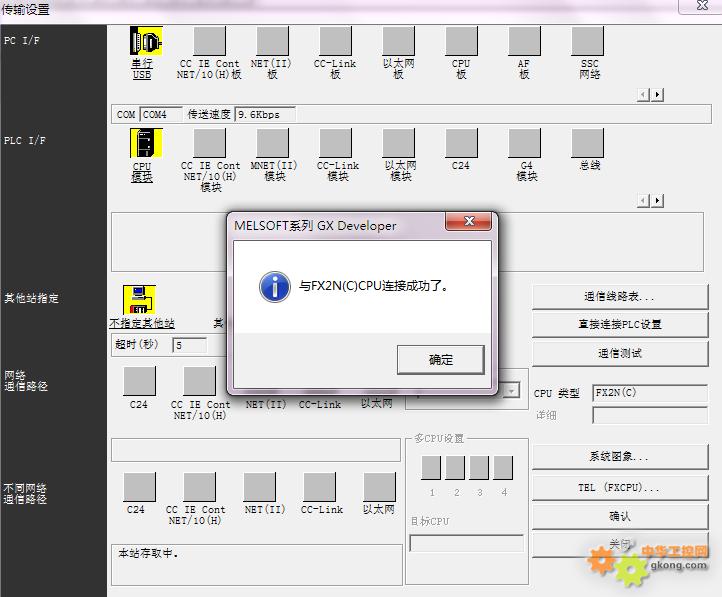Choose multi-CPU target box 2
Viewport: 722px width, 597px height.
click(455, 468)
